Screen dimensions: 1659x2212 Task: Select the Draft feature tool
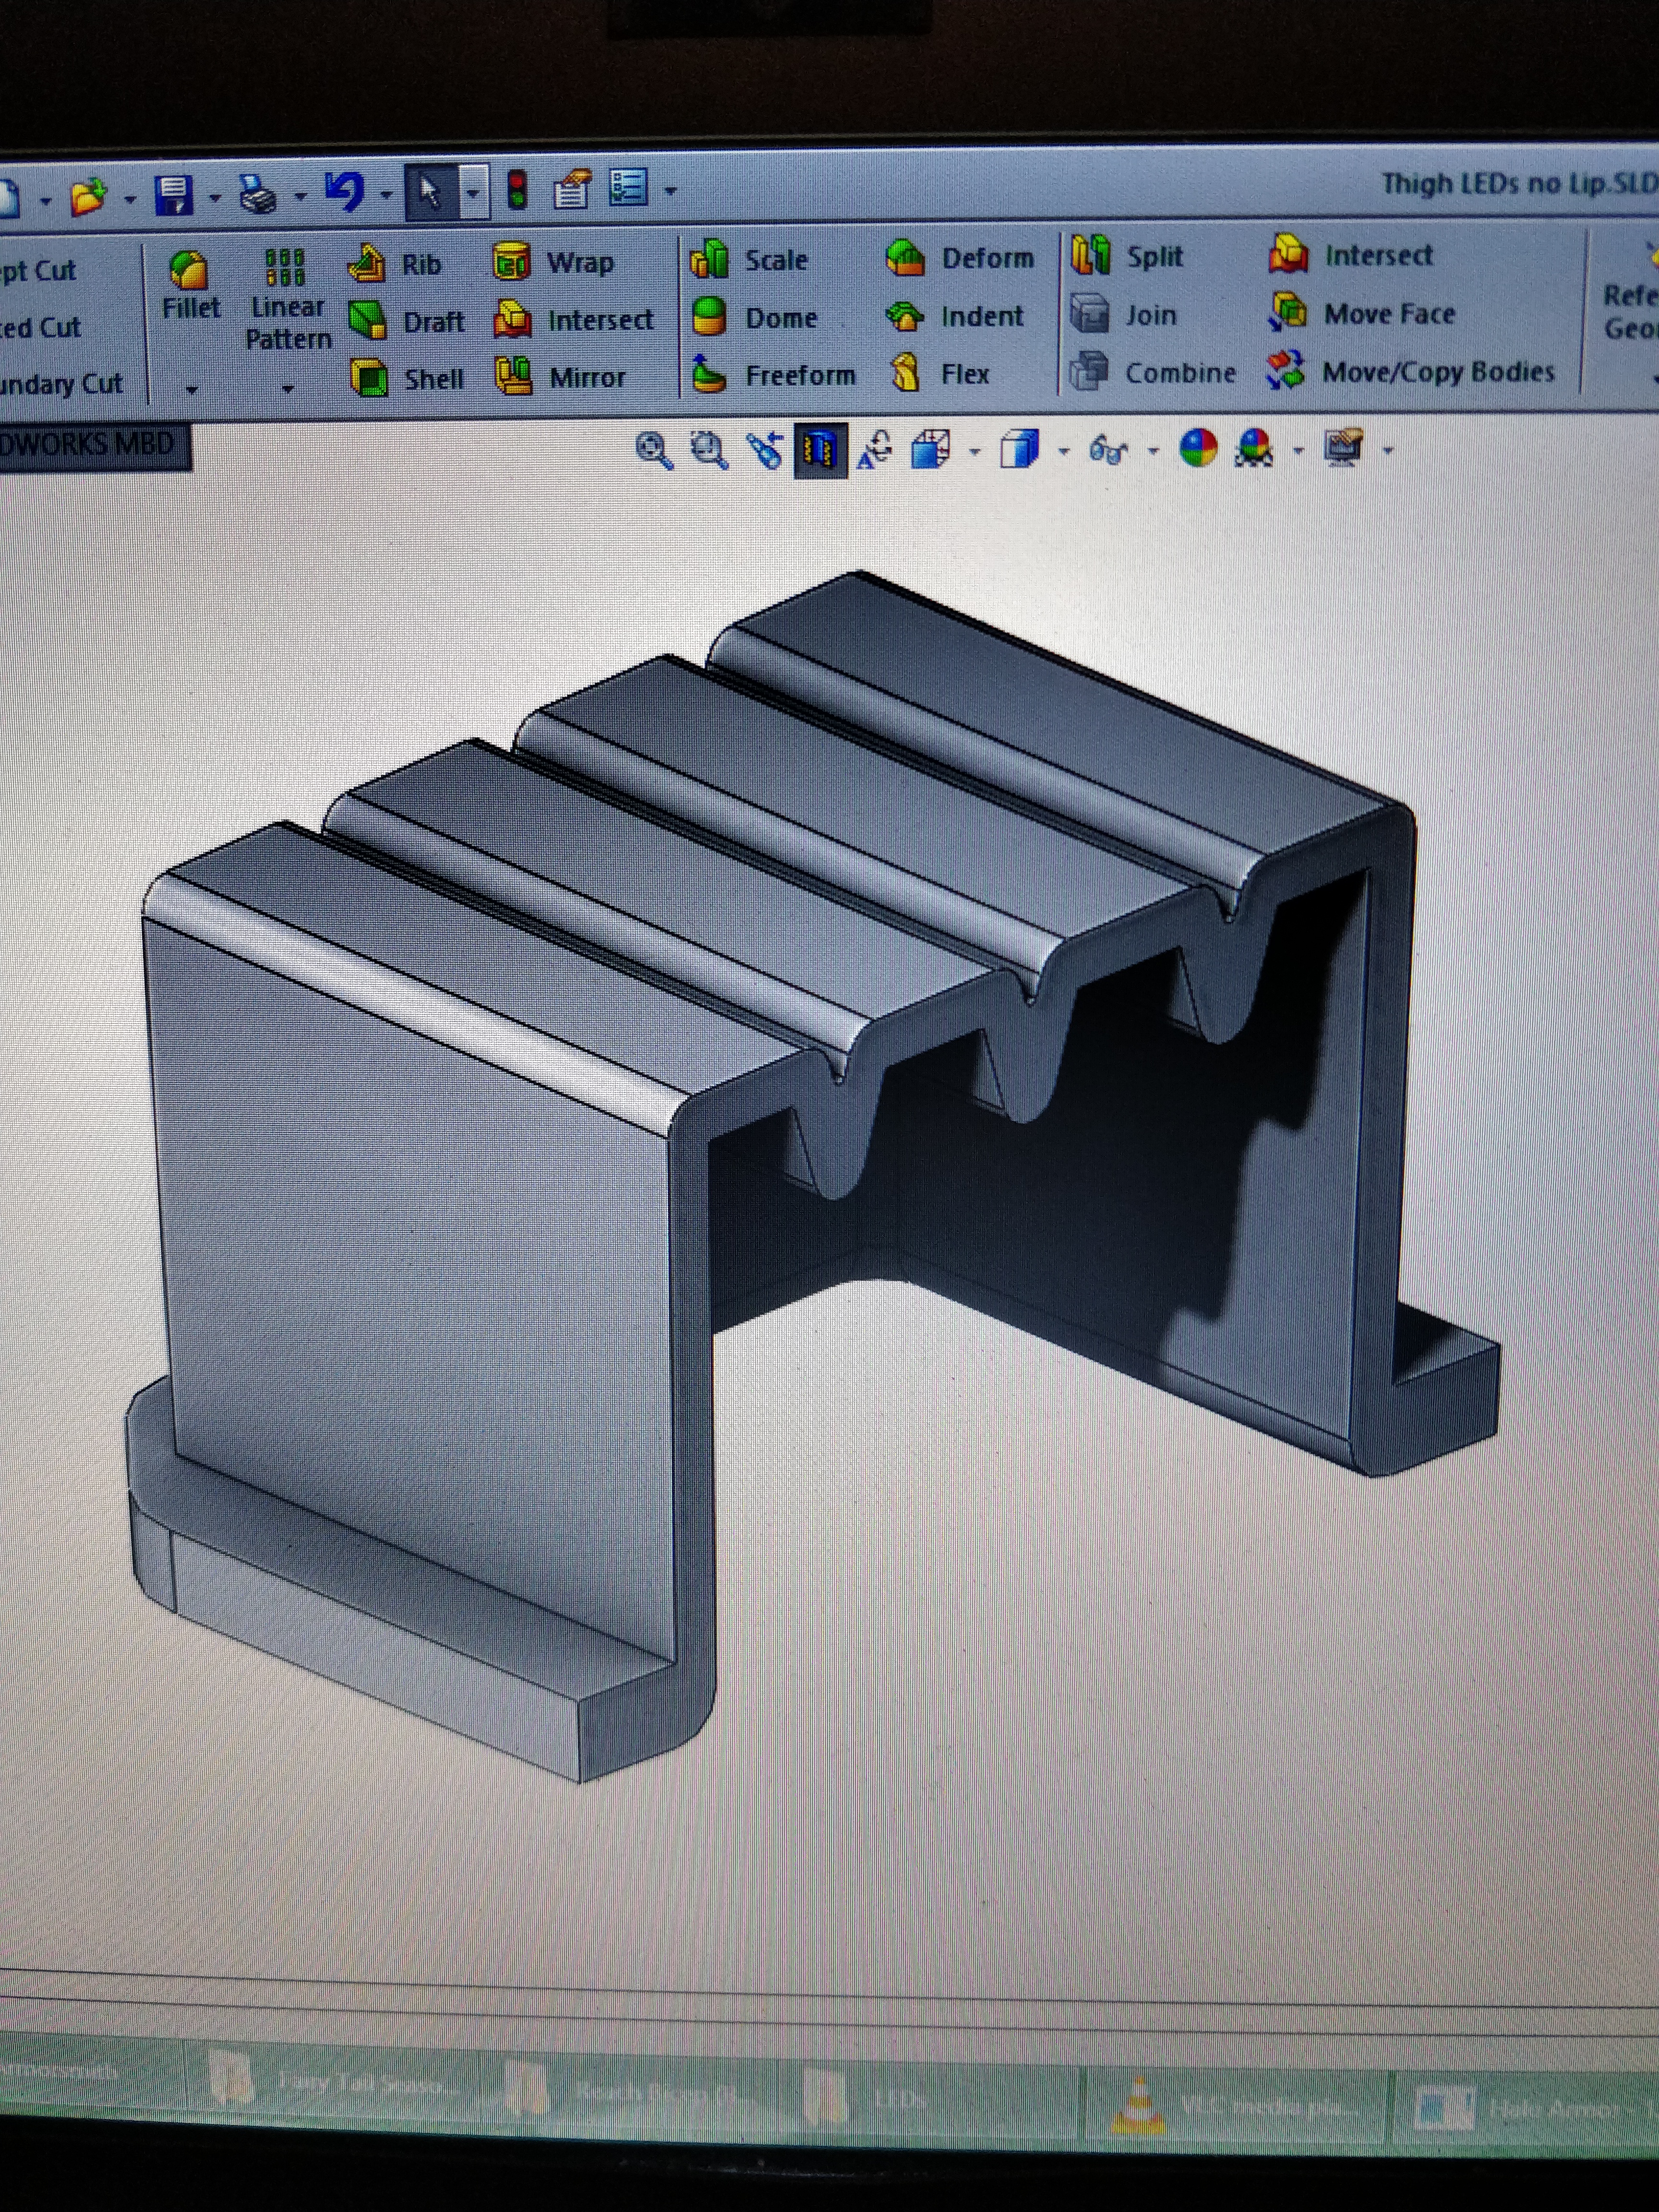(x=368, y=321)
